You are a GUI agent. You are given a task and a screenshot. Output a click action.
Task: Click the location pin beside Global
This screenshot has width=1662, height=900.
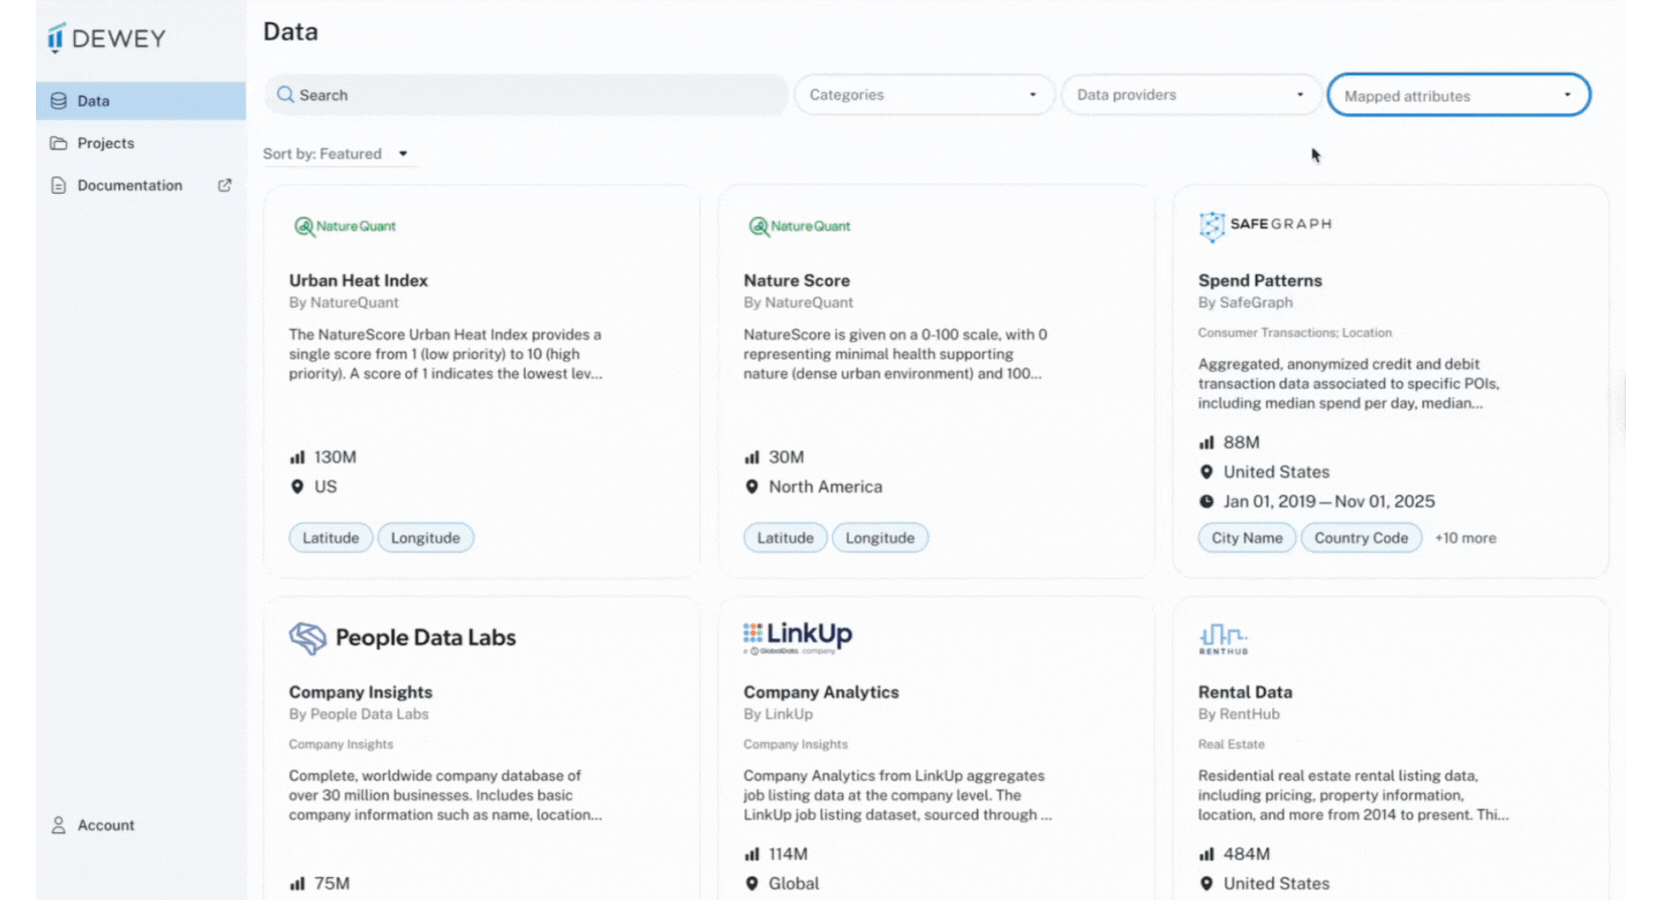click(752, 884)
